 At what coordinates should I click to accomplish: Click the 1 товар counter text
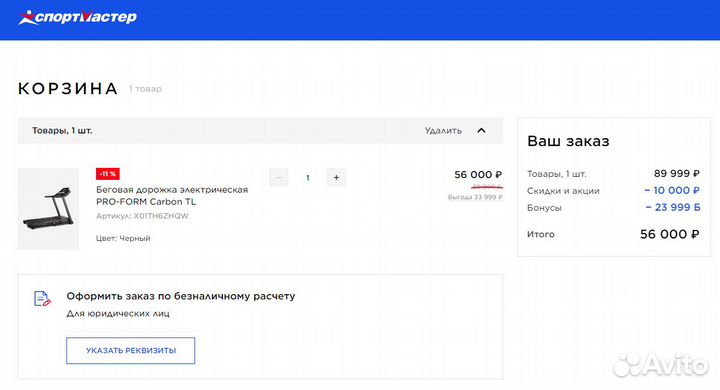coord(145,89)
